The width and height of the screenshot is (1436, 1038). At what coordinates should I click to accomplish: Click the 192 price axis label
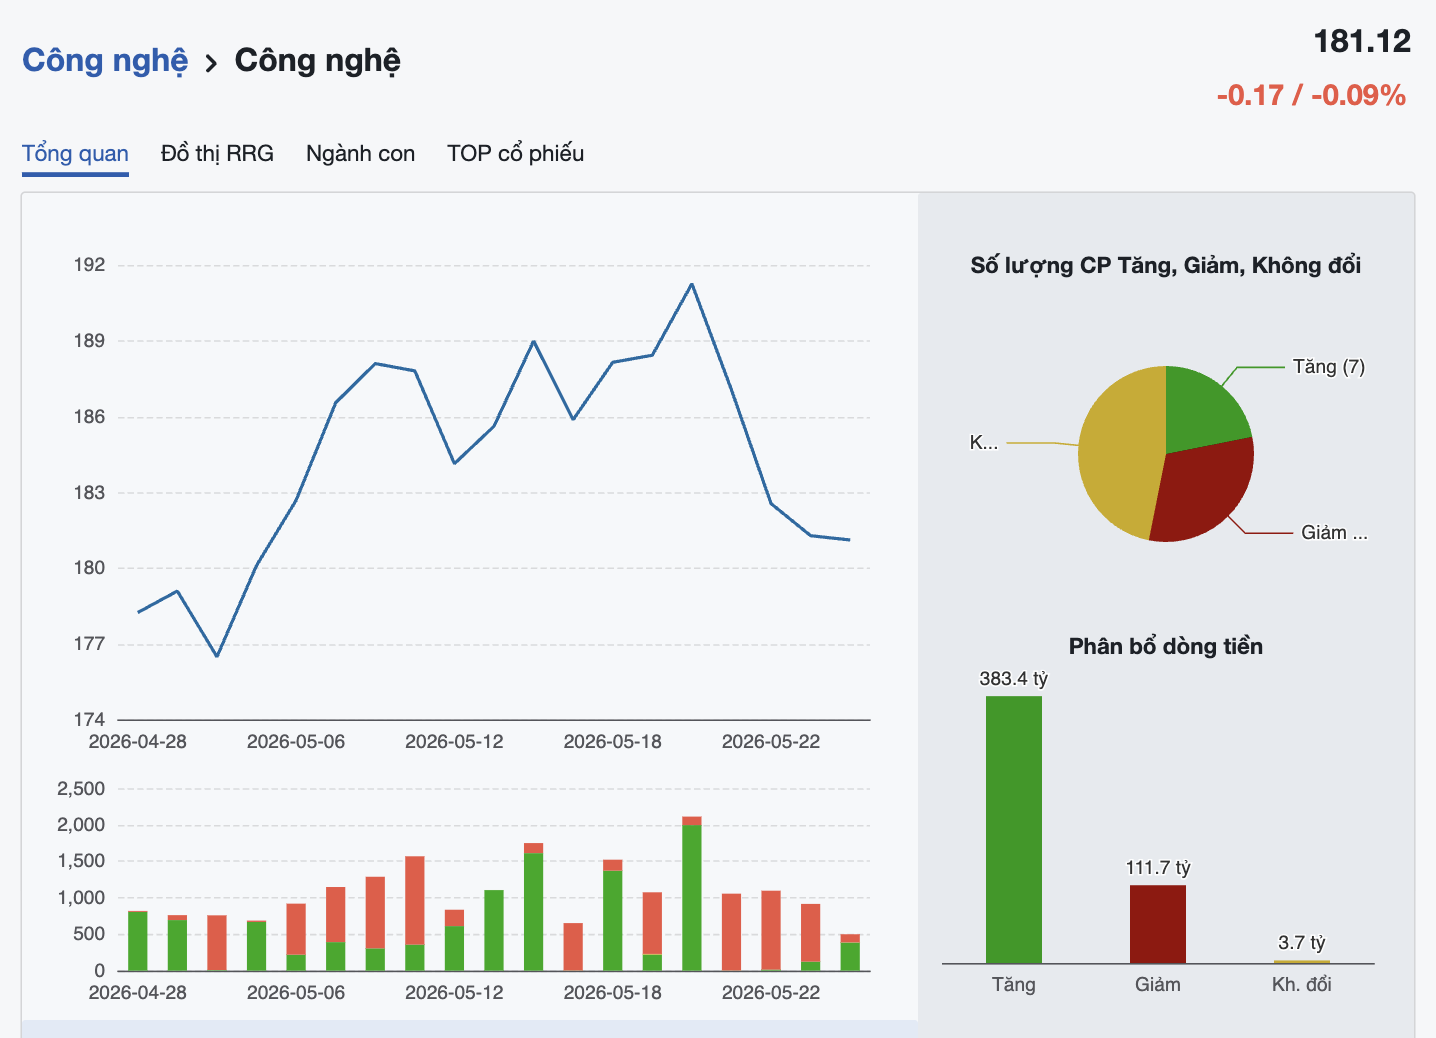[89, 265]
